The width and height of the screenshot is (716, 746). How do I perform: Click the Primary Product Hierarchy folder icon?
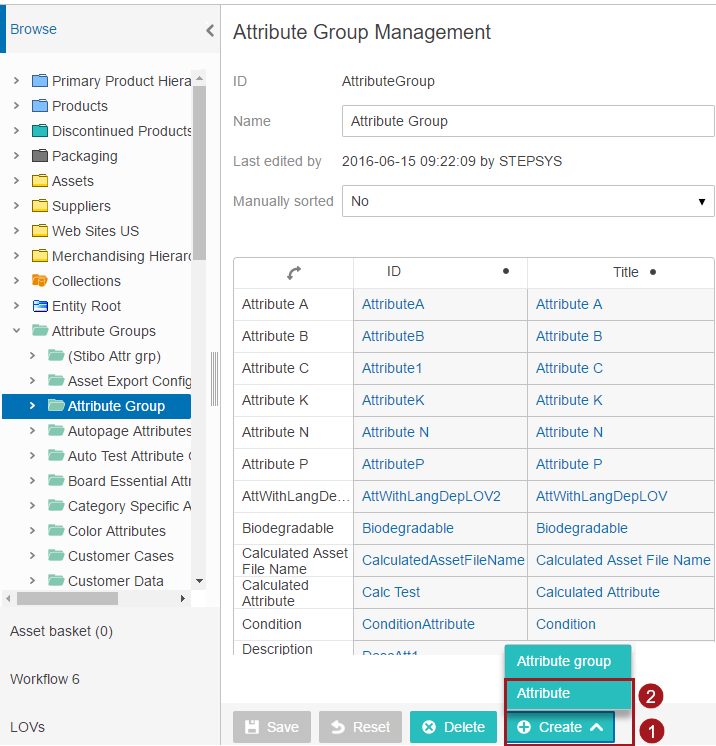[x=40, y=81]
